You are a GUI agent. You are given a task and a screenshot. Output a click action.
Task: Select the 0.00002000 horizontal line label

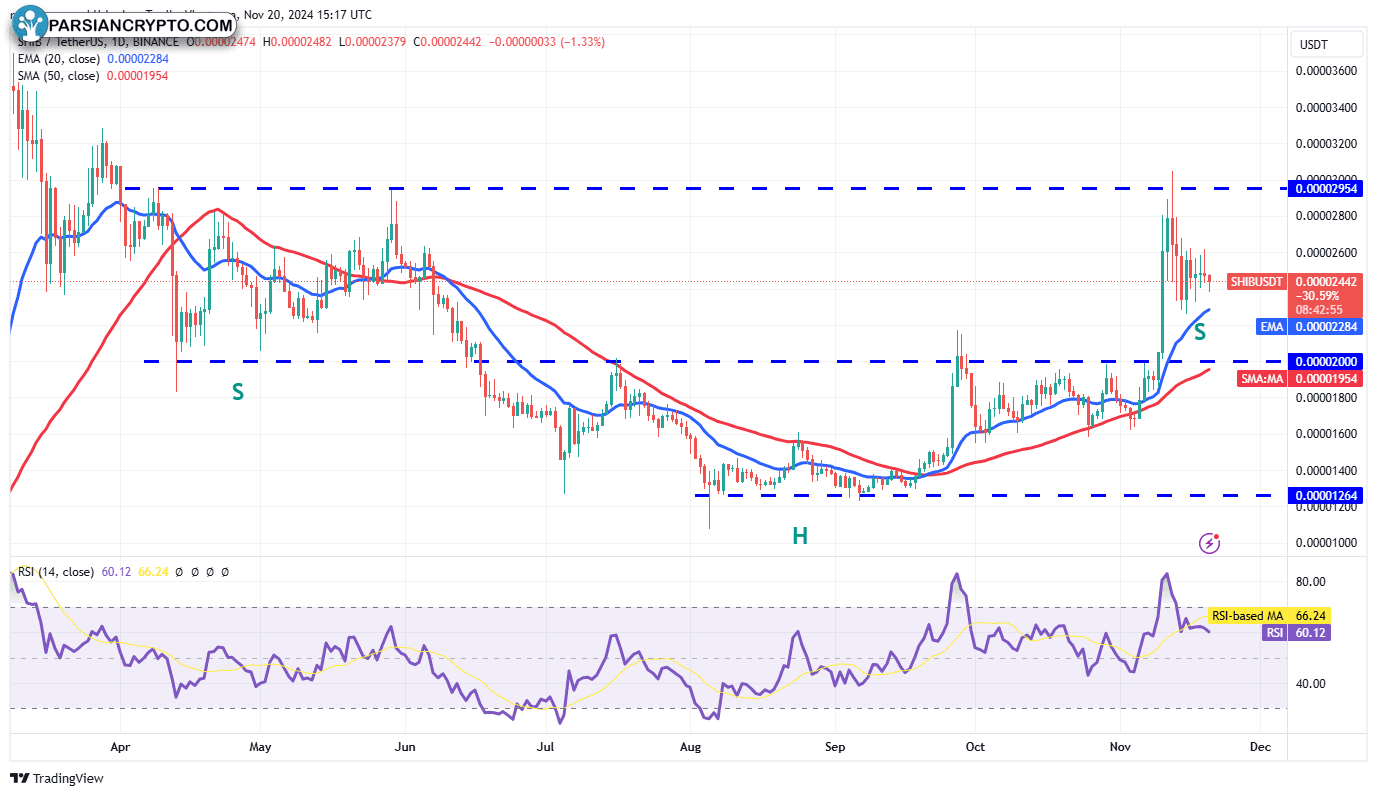tap(1325, 361)
